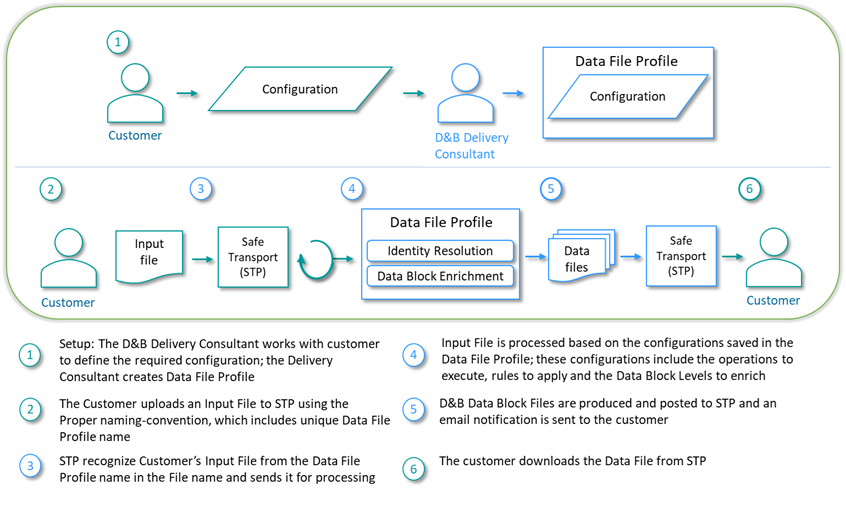Click the legend text starting 'Setup: The D&B Delivery Consultant'

click(219, 360)
